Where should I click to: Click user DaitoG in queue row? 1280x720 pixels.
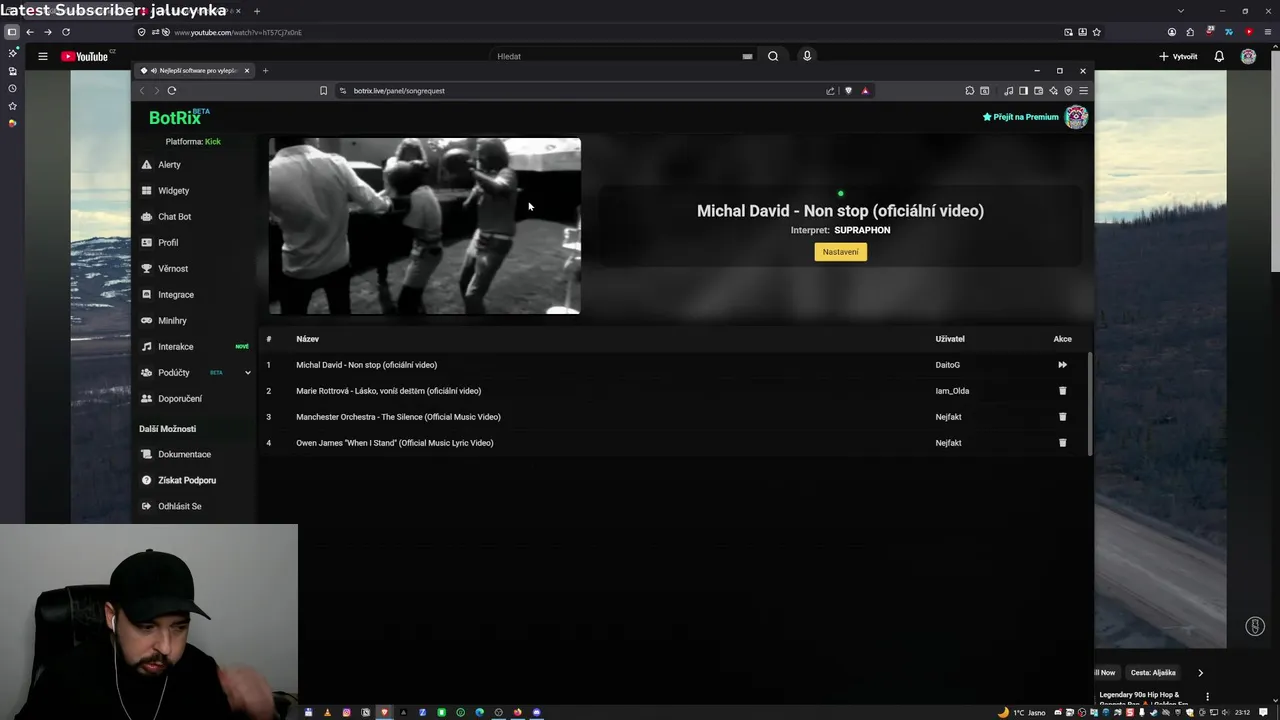tap(947, 365)
